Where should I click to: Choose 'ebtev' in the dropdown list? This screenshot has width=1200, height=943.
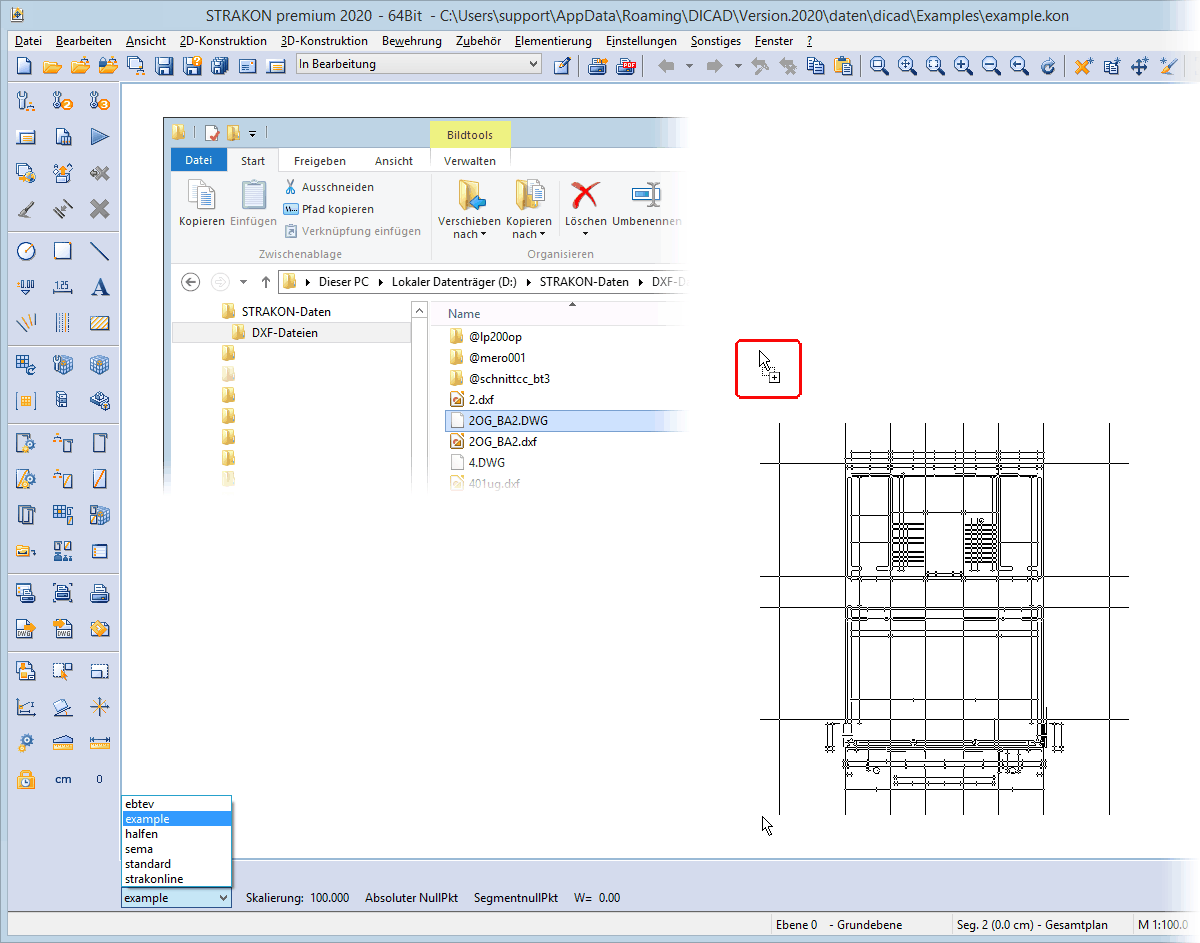click(177, 804)
